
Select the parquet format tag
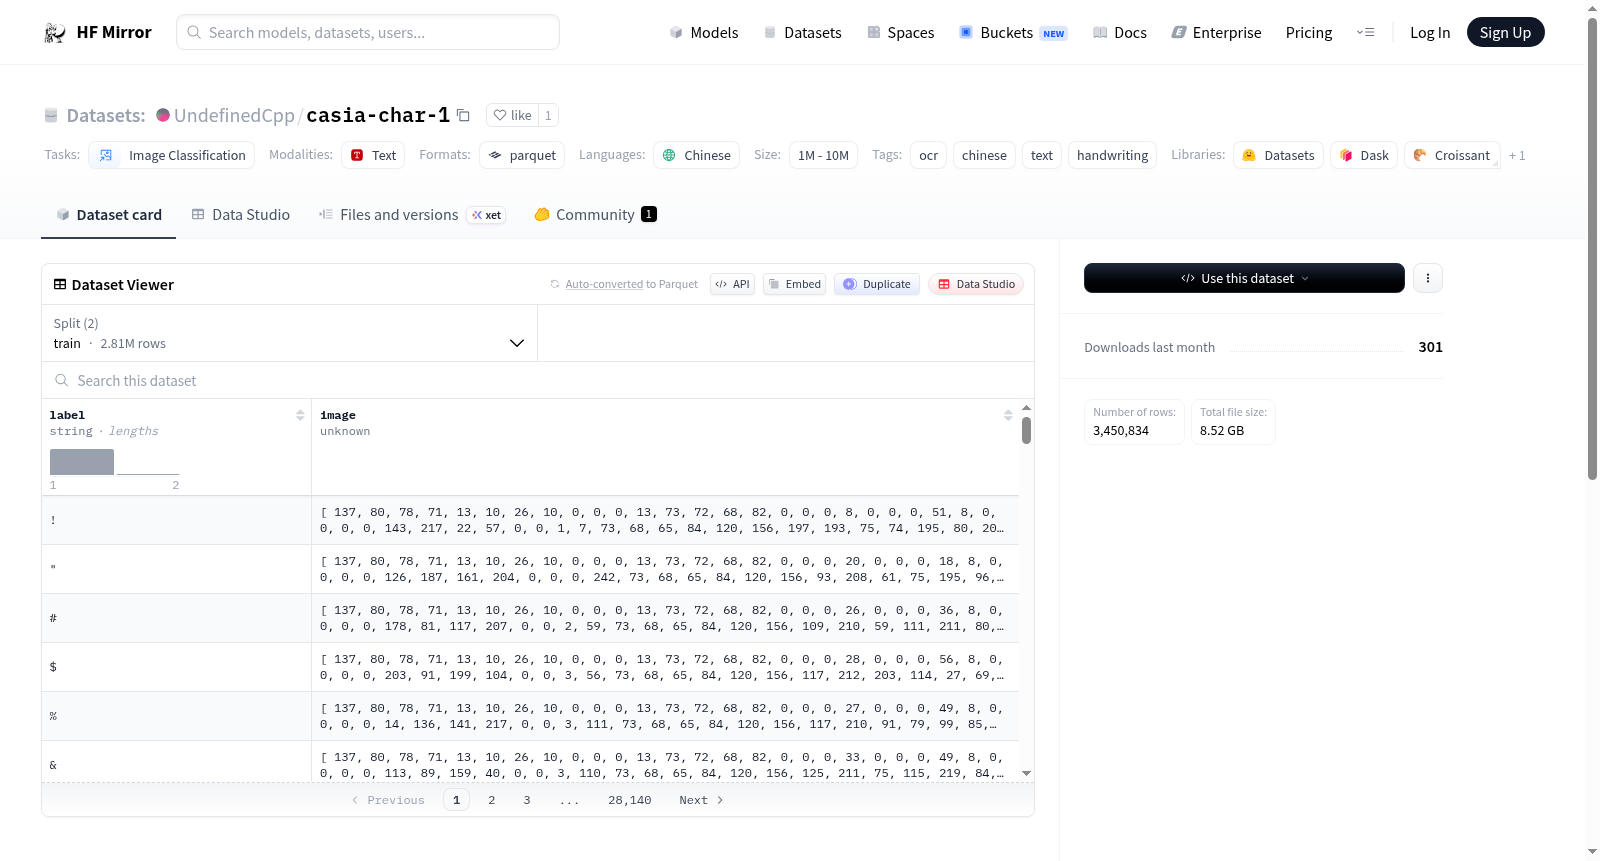[x=522, y=155]
